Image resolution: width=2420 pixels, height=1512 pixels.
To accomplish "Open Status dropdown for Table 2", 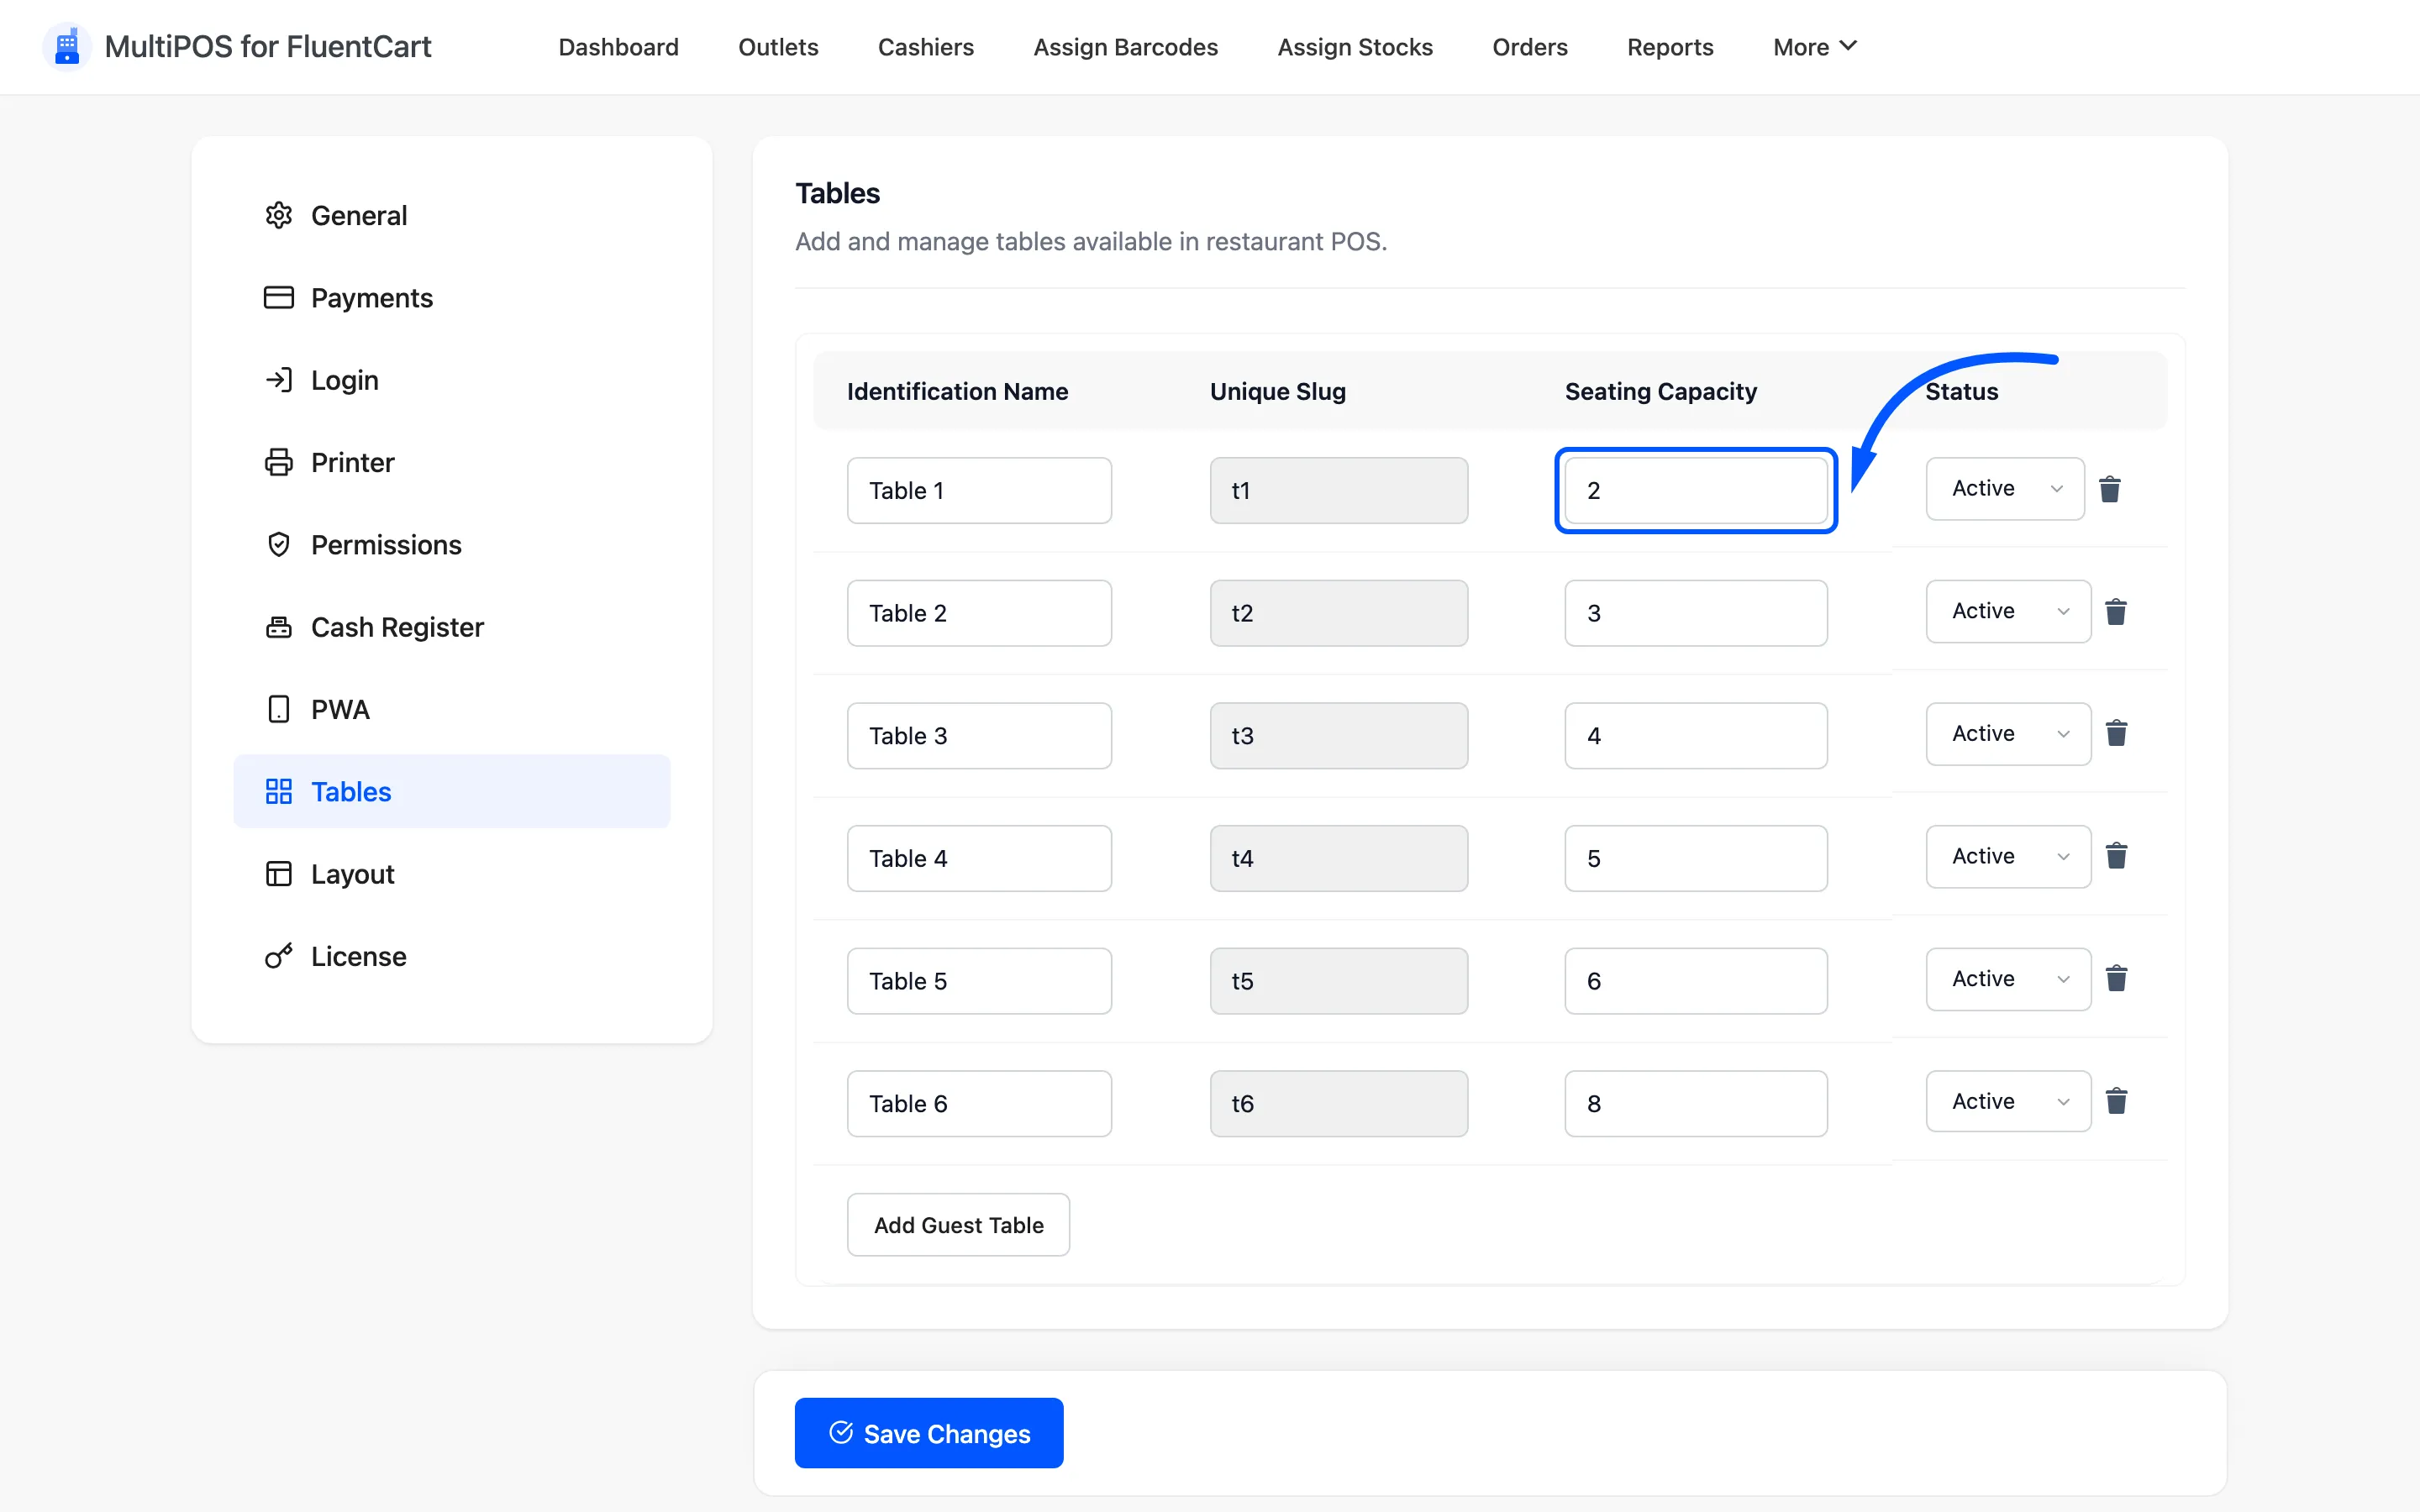I will [2008, 611].
